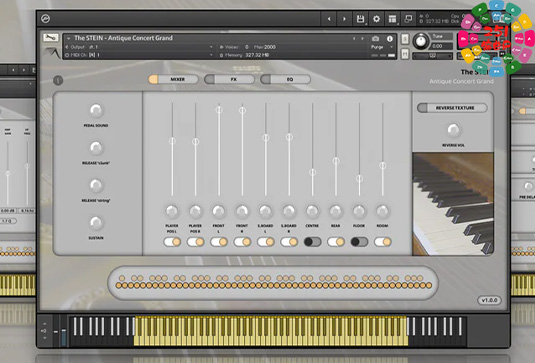Click the Centre pan knob
The width and height of the screenshot is (535, 363).
click(312, 211)
